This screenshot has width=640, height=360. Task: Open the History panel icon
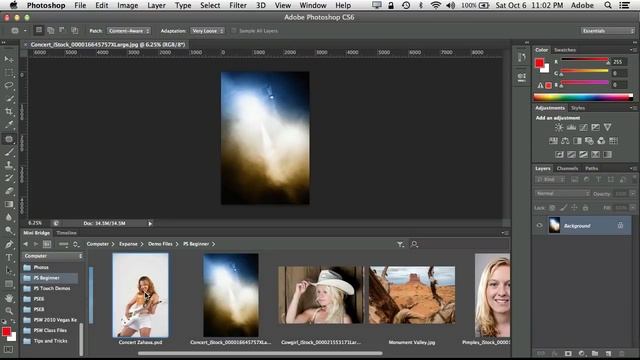[521, 57]
